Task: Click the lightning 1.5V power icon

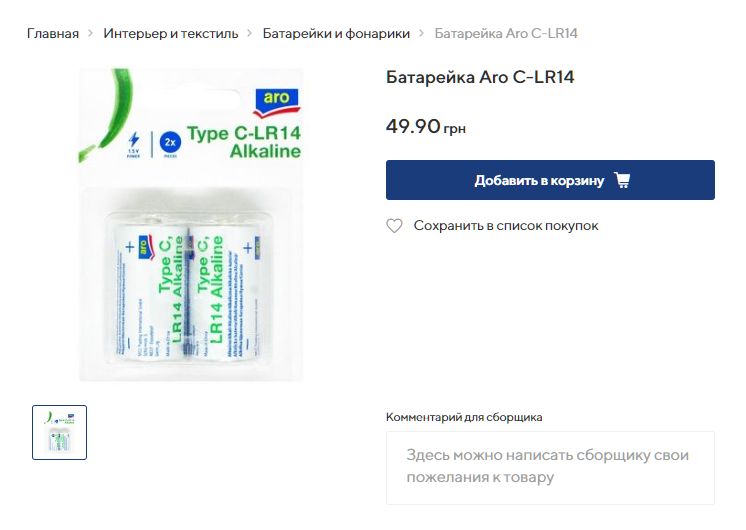Action: click(134, 144)
